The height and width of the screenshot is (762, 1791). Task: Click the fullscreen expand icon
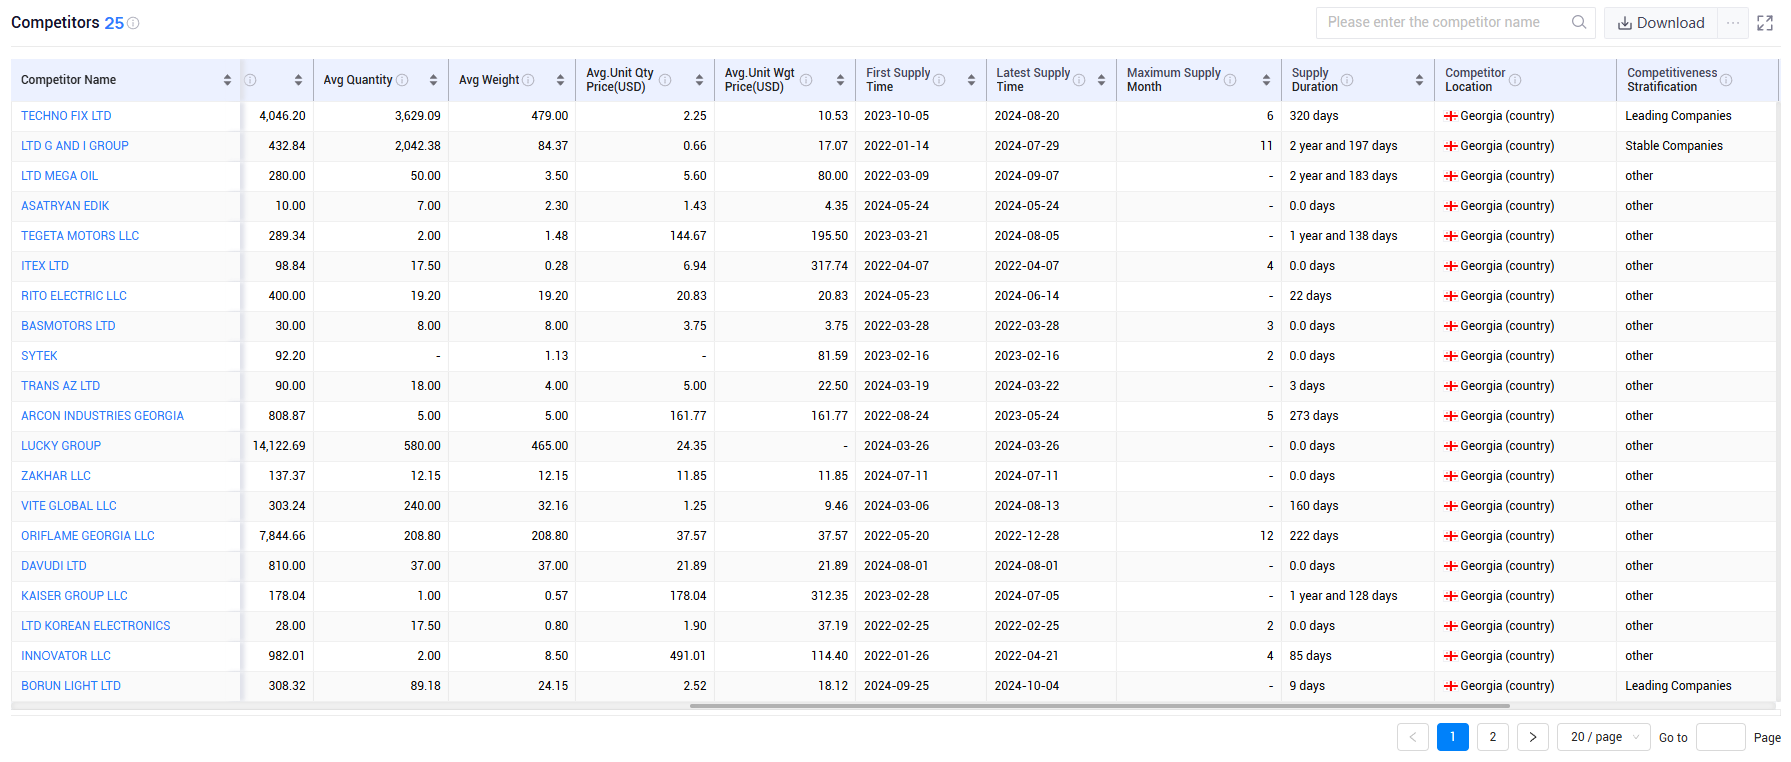tap(1765, 23)
